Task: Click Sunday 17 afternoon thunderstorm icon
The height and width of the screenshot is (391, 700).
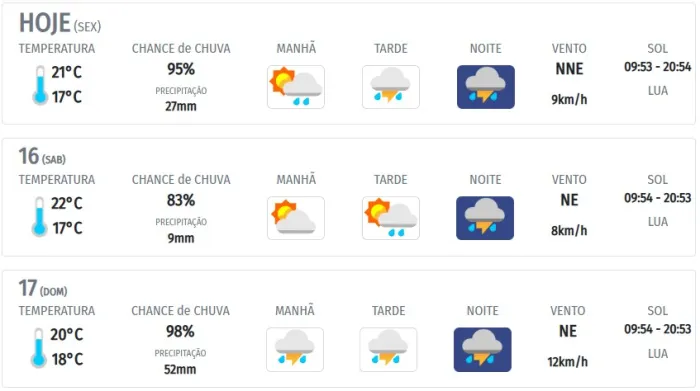Action: pos(388,349)
